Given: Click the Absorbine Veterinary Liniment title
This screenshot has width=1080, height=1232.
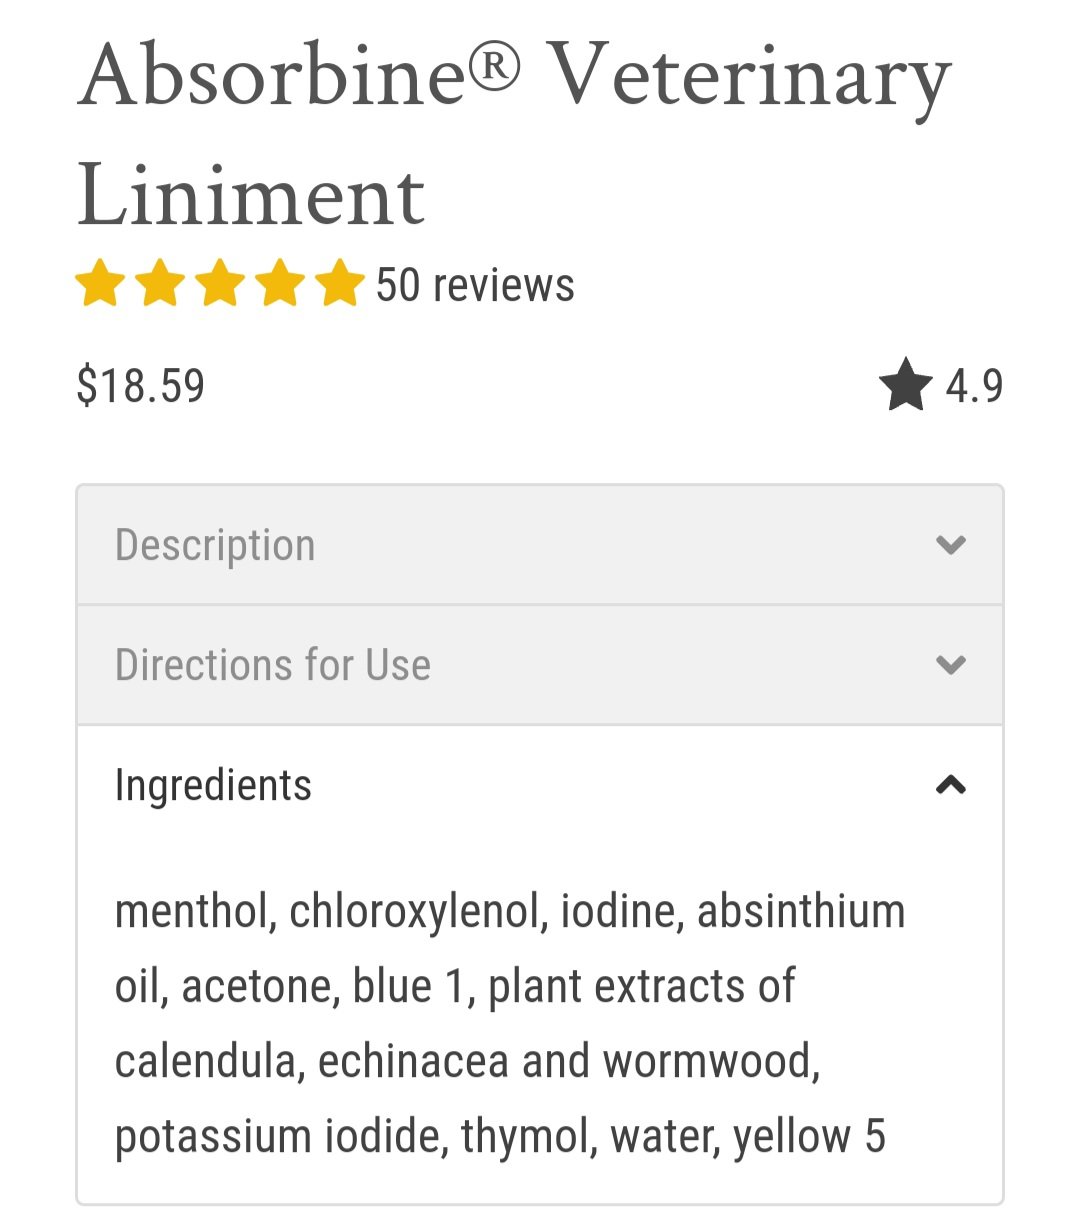Looking at the screenshot, I should coord(514,135).
